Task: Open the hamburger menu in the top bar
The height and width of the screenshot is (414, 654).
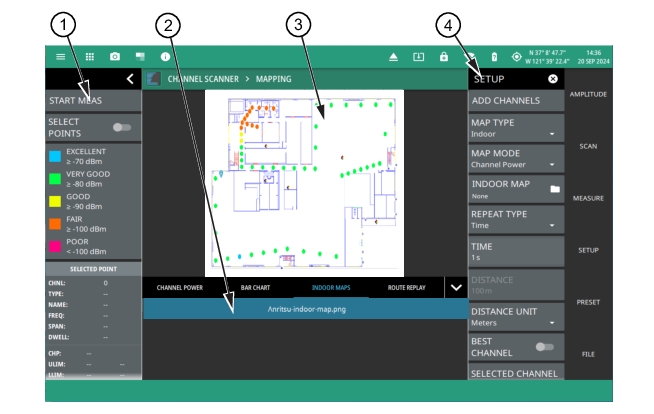Action: coord(60,57)
